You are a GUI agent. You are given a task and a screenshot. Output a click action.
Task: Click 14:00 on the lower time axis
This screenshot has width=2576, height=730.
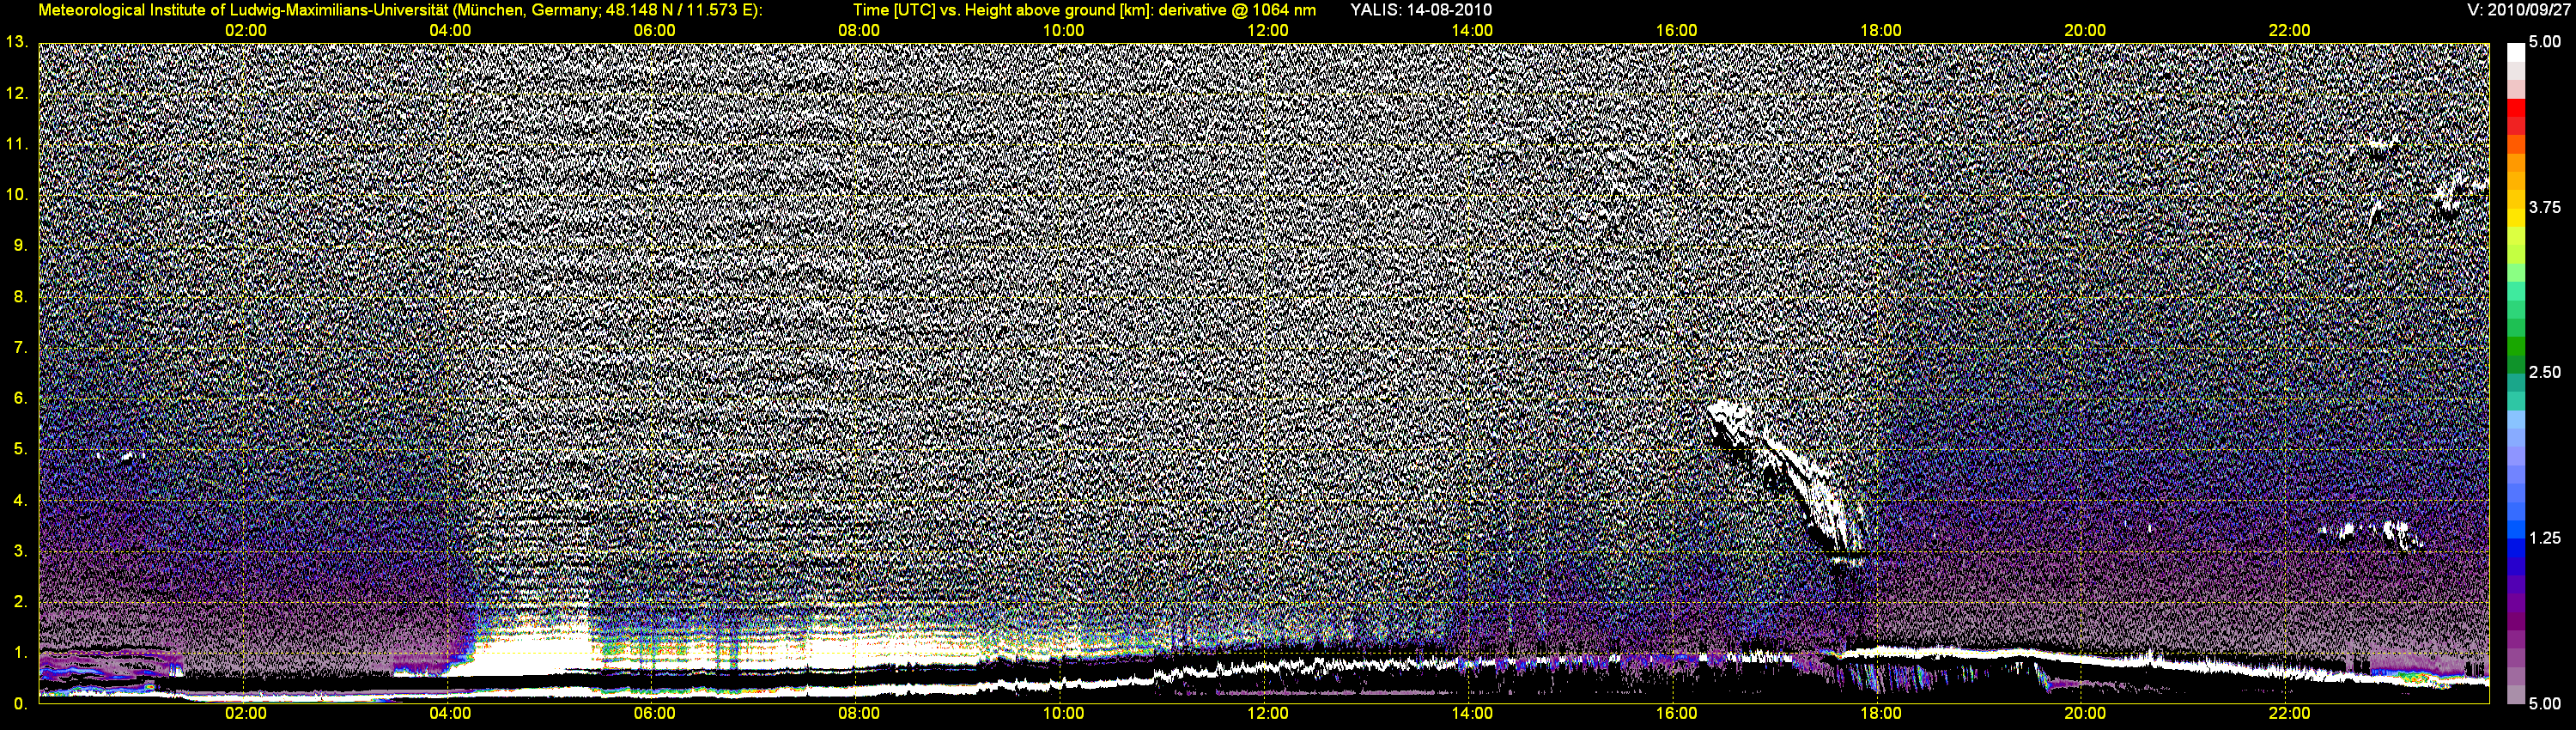click(1472, 714)
